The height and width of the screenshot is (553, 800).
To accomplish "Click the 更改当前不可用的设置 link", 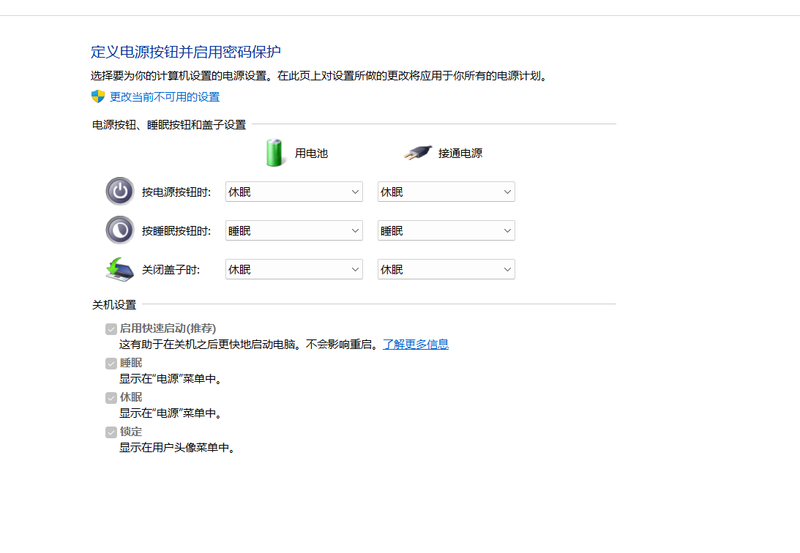I will point(164,97).
